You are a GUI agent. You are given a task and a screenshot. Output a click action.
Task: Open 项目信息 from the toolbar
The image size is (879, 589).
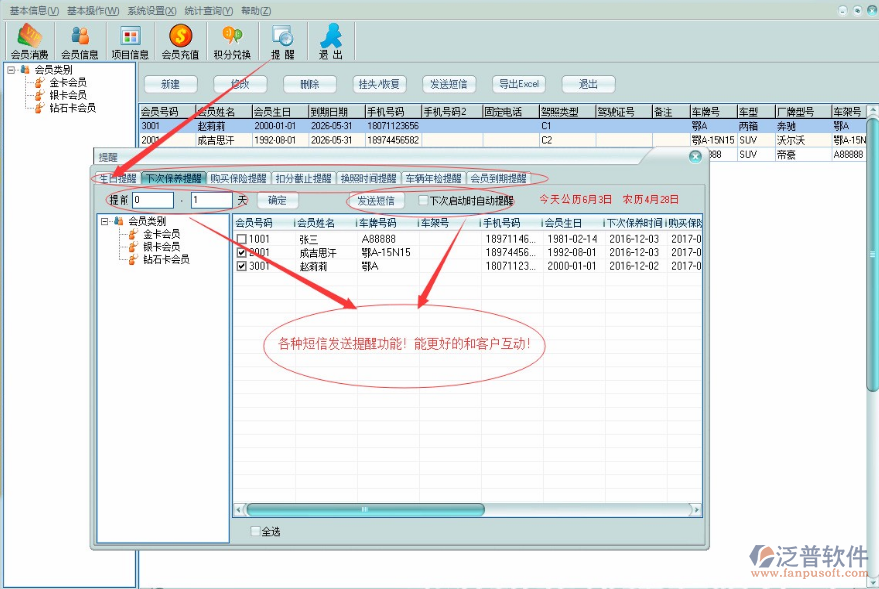point(130,40)
